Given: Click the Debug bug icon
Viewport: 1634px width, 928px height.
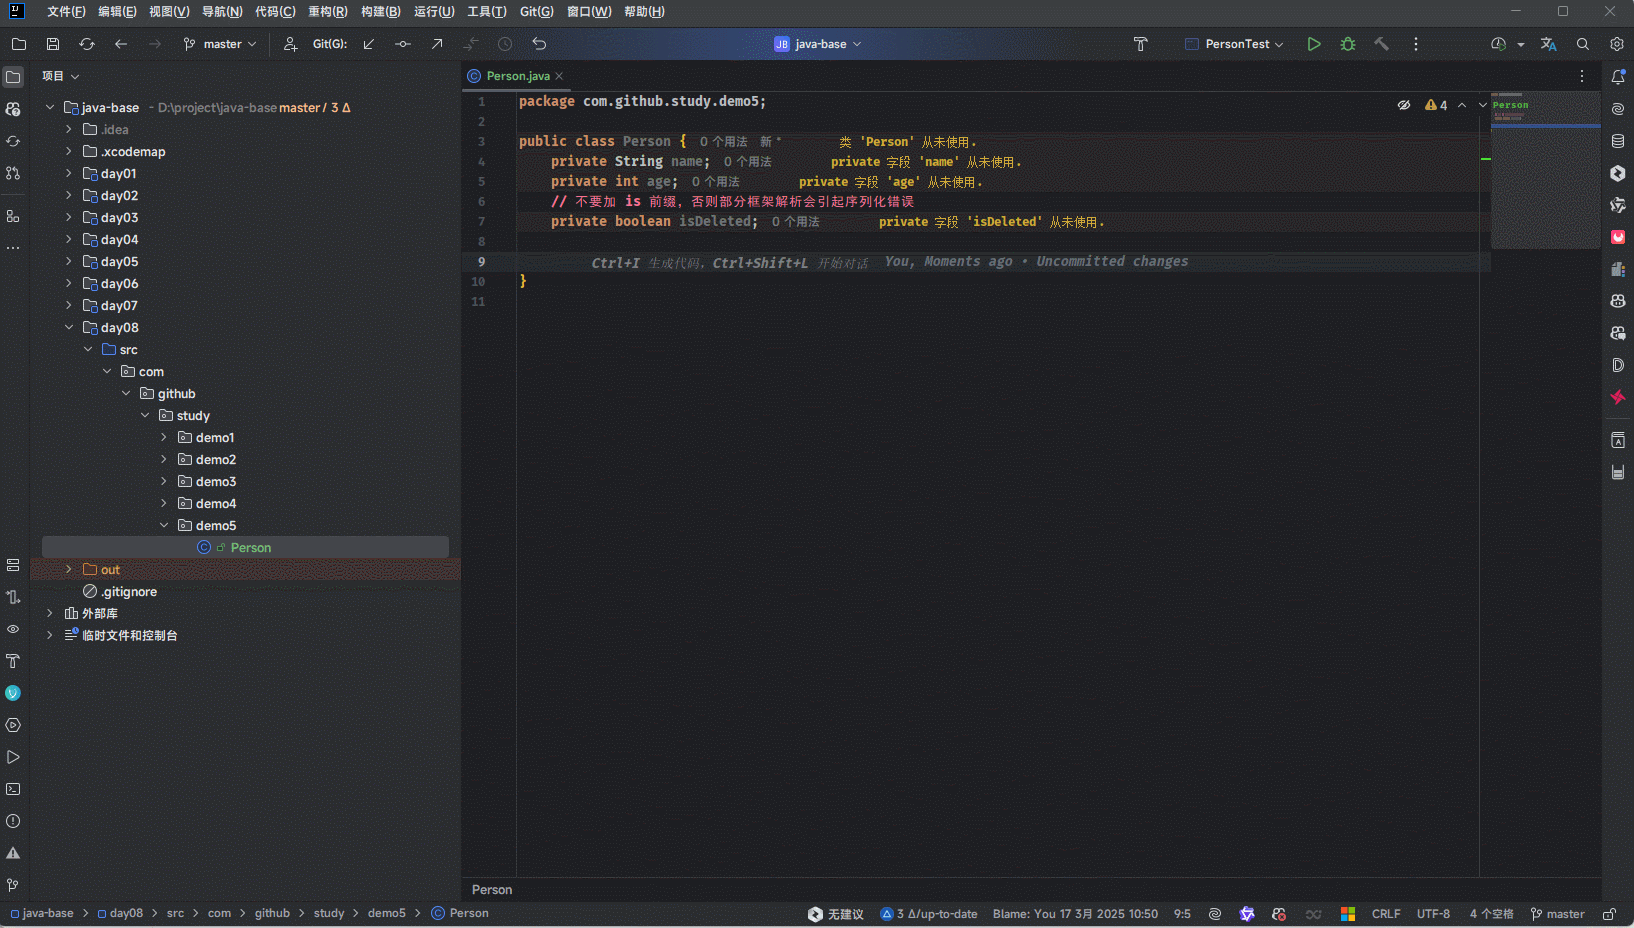Looking at the screenshot, I should (x=1348, y=44).
